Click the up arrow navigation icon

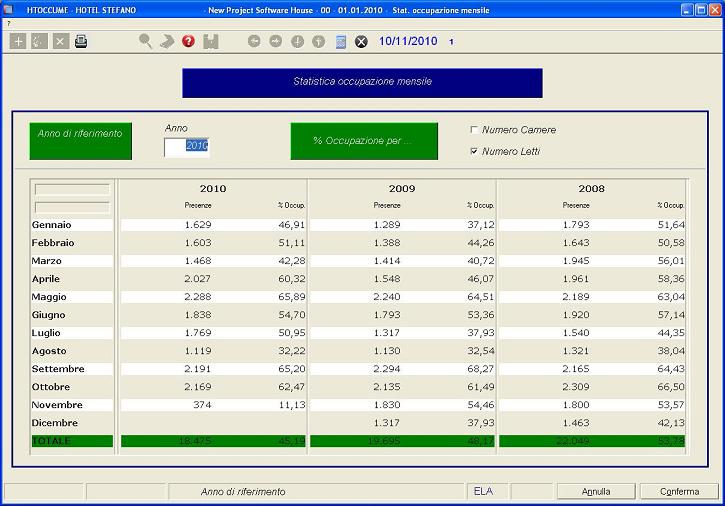click(x=319, y=41)
